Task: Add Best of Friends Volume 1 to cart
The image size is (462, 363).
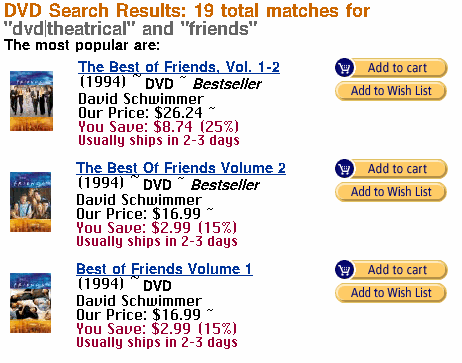Action: point(391,270)
